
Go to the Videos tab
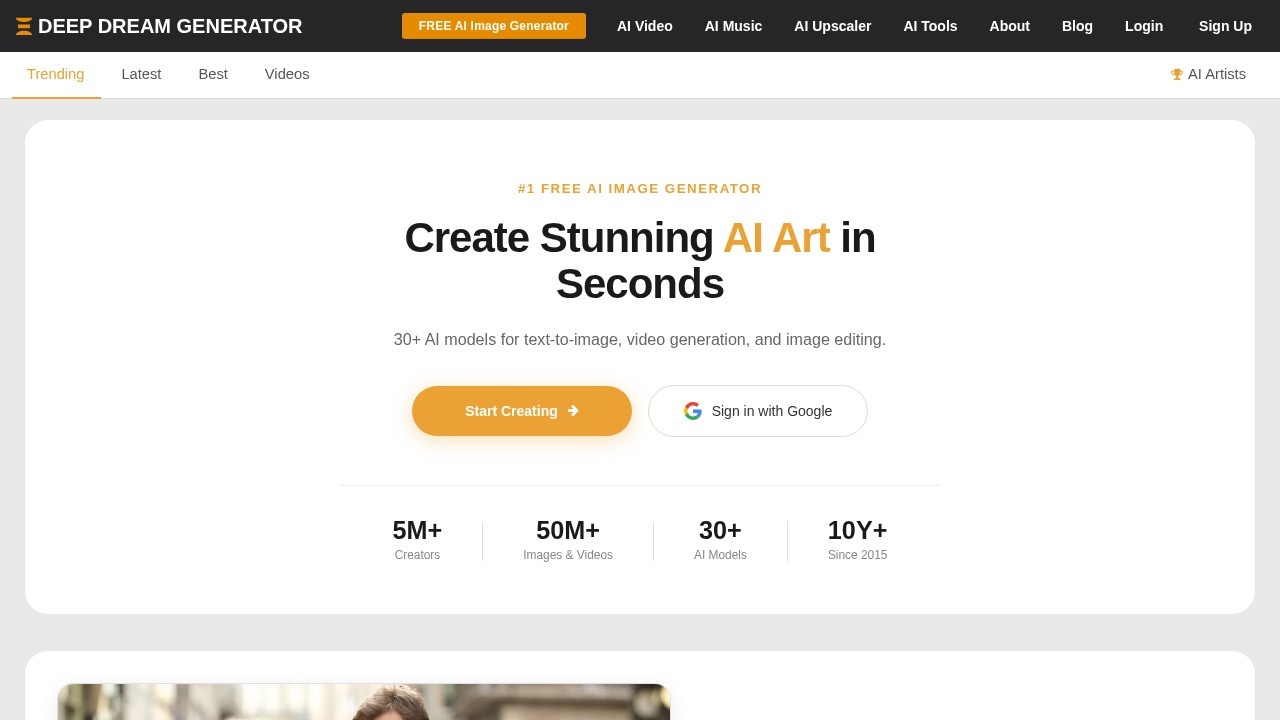287,74
